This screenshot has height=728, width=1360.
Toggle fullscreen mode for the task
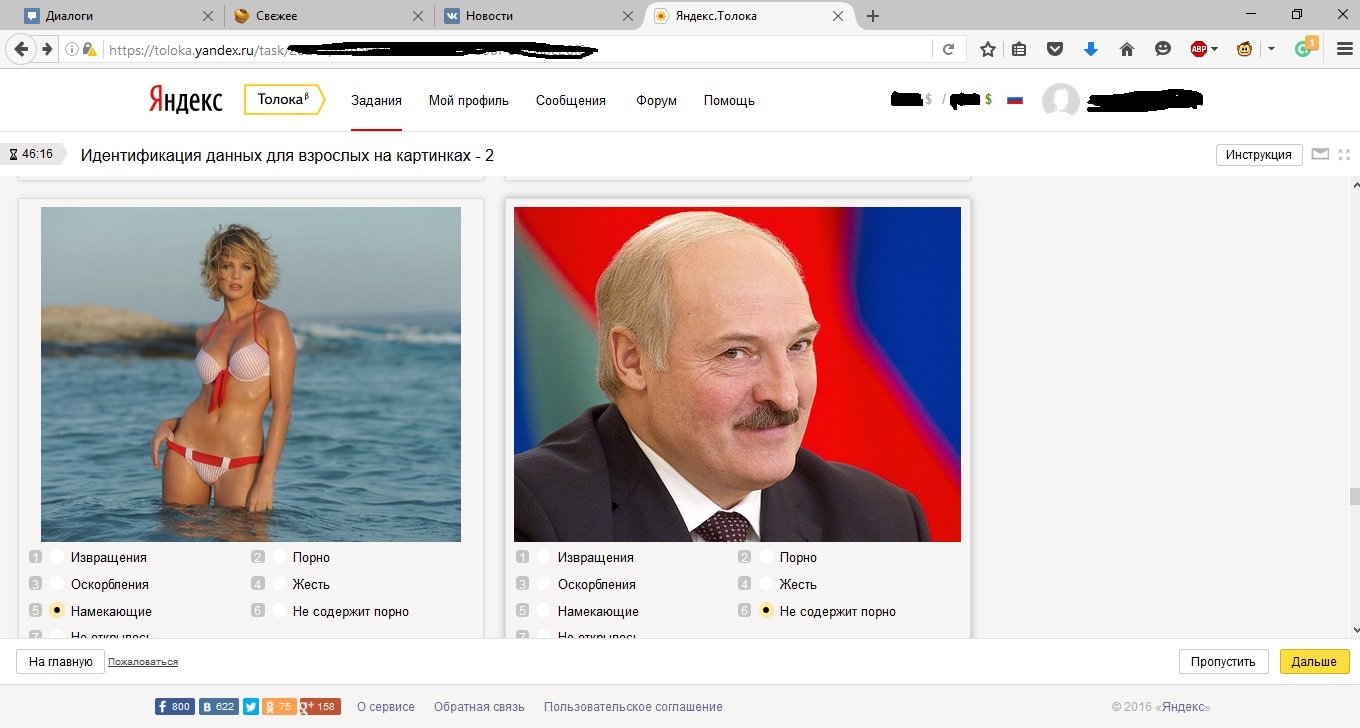tap(1344, 154)
